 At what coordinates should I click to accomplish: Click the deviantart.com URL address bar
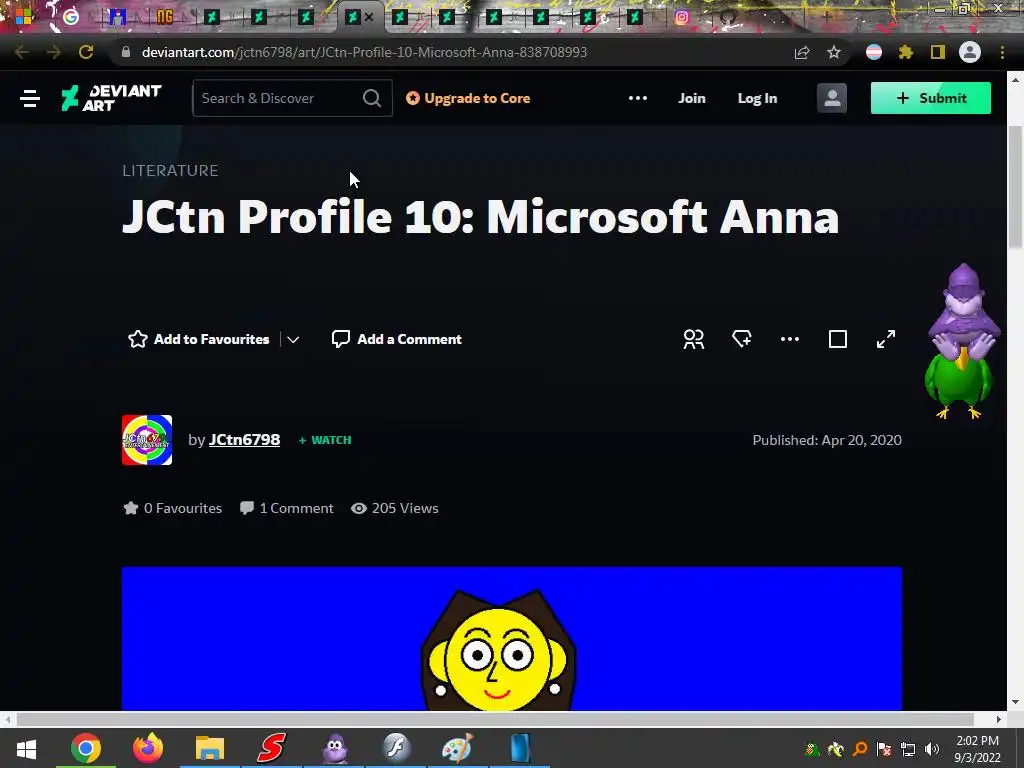(x=364, y=52)
